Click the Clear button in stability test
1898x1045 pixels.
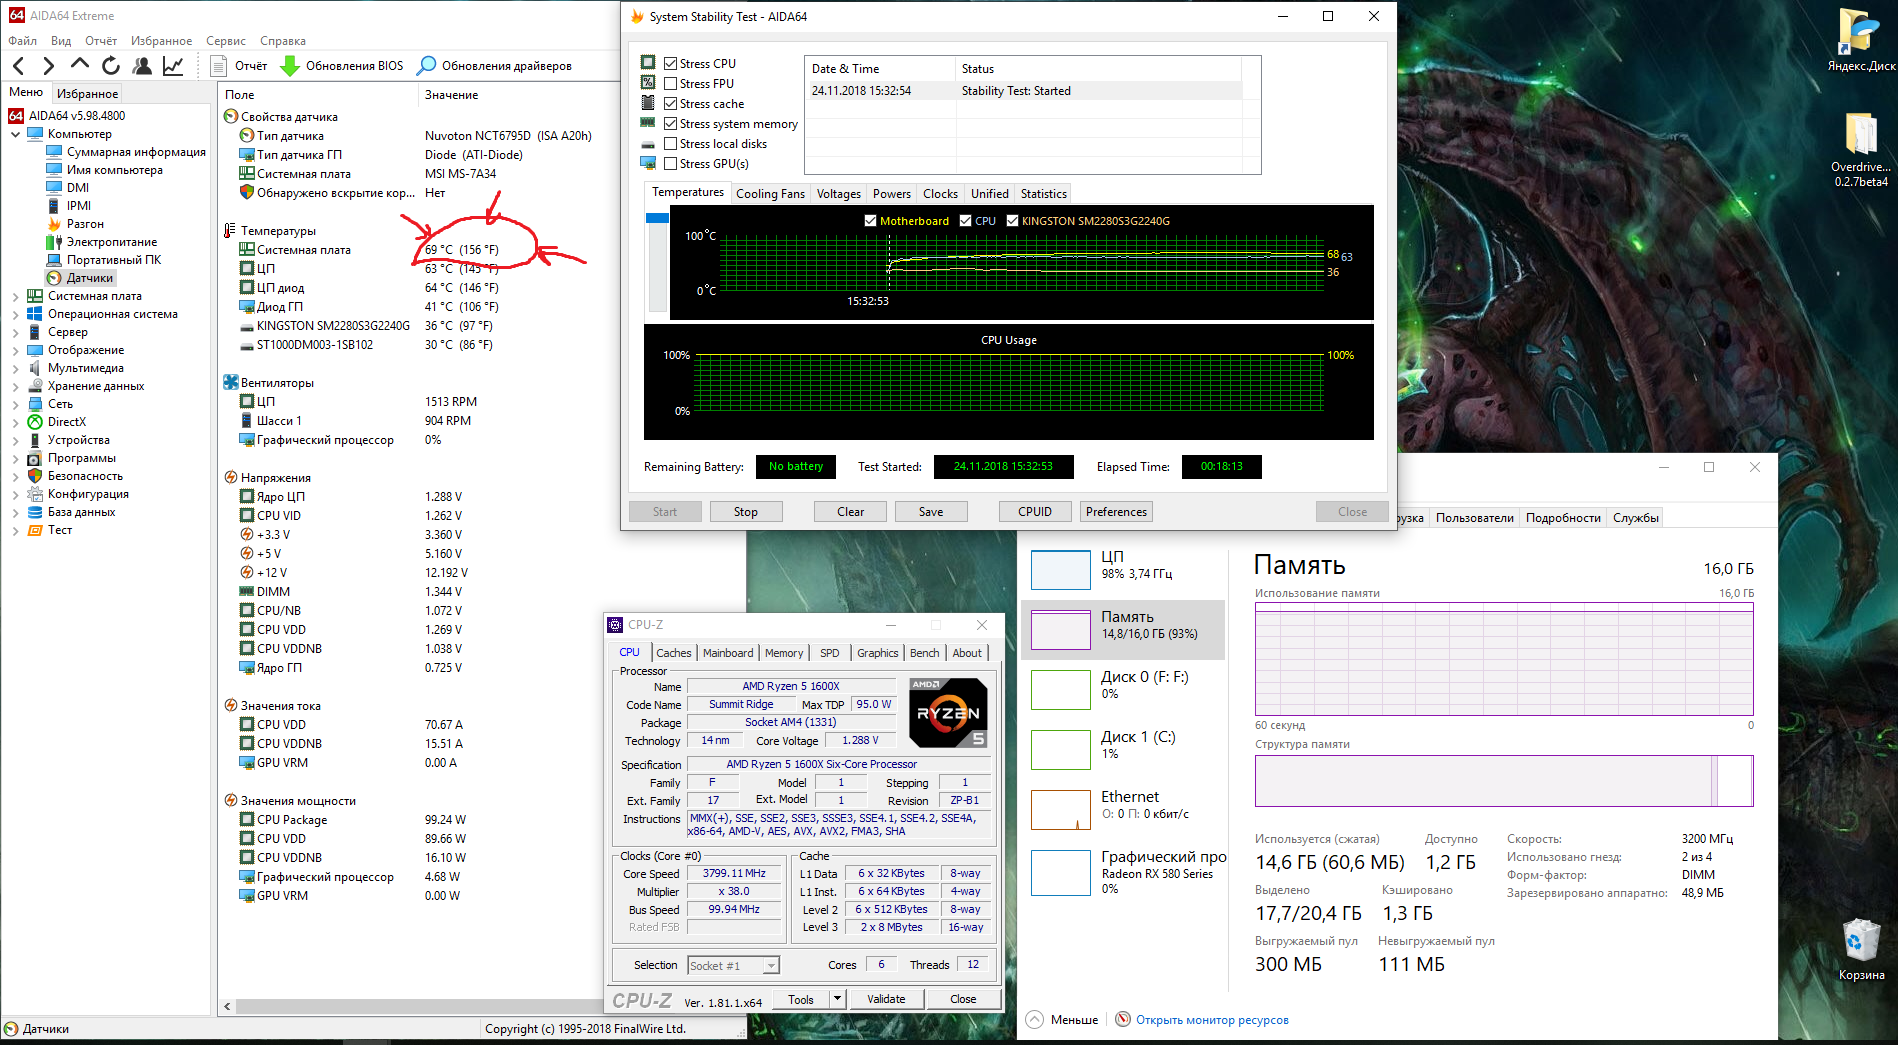(851, 512)
